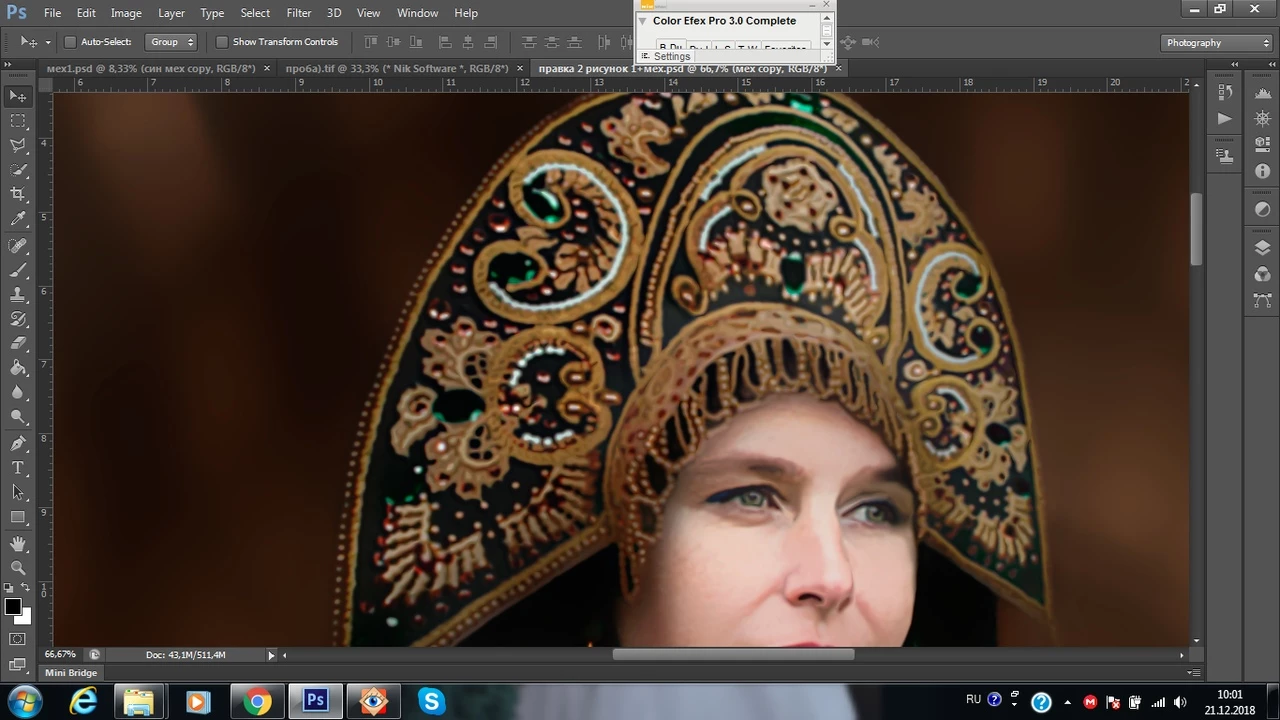This screenshot has width=1280, height=720.
Task: Enable the Auto-Select checkbox
Action: (x=70, y=42)
